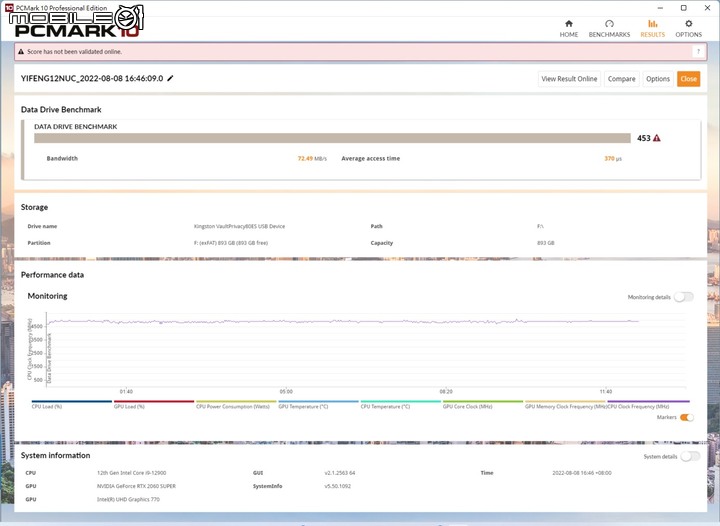Click the Kingston VaultPrivacy80ES drive name
The height and width of the screenshot is (526, 720).
pos(239,226)
